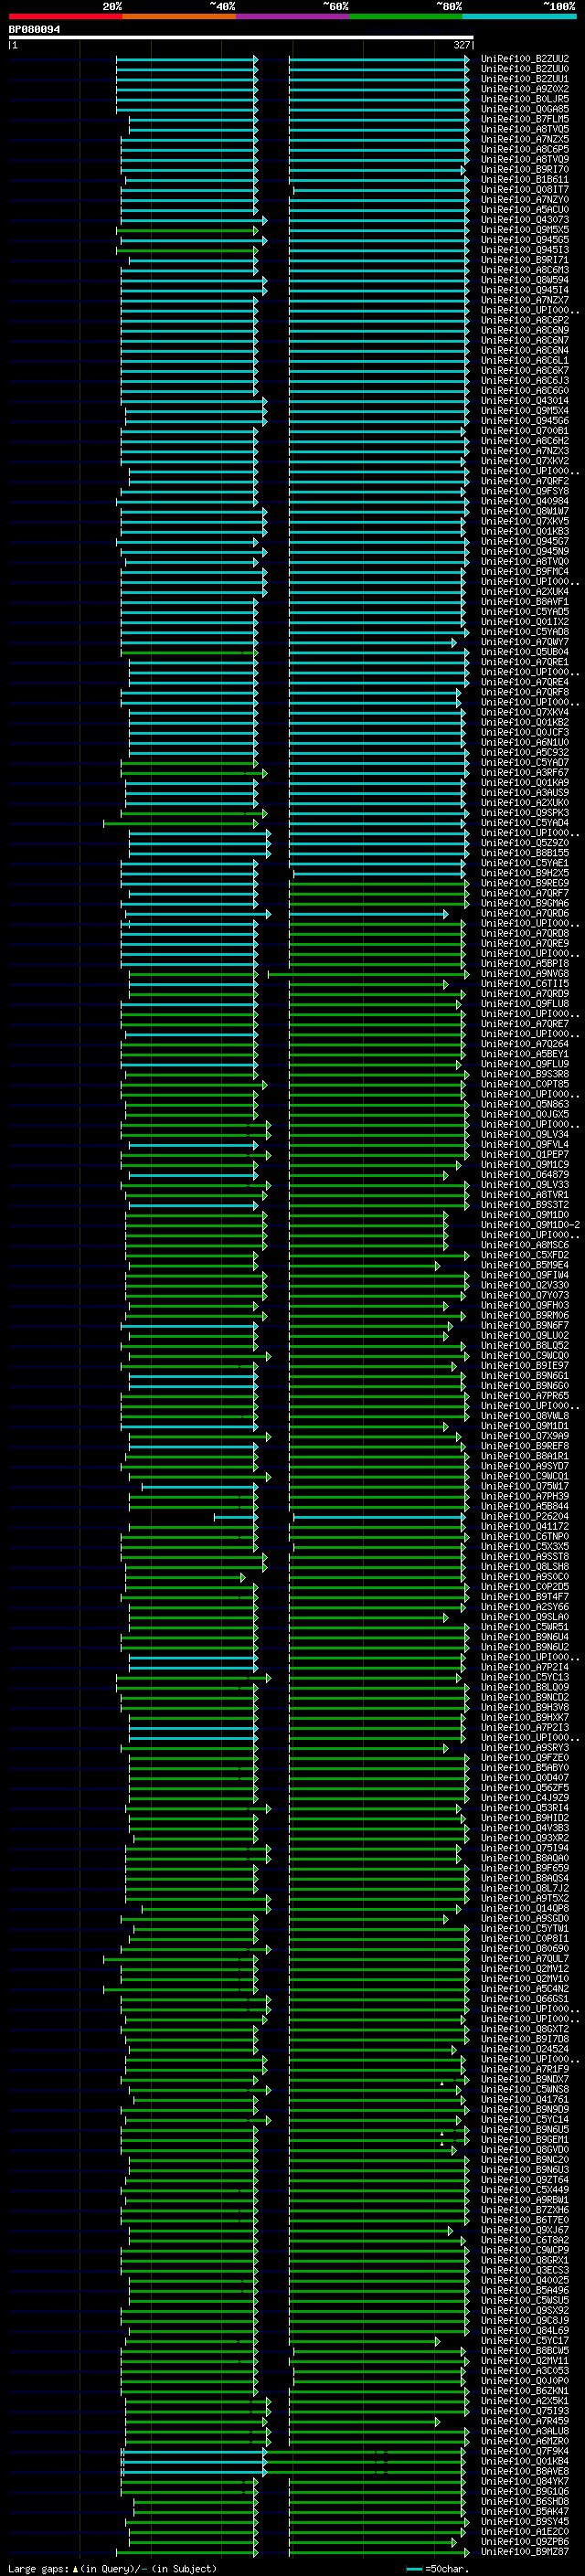Click the green ~80% identity legend segment
The width and height of the screenshot is (585, 2576).
click(x=406, y=16)
